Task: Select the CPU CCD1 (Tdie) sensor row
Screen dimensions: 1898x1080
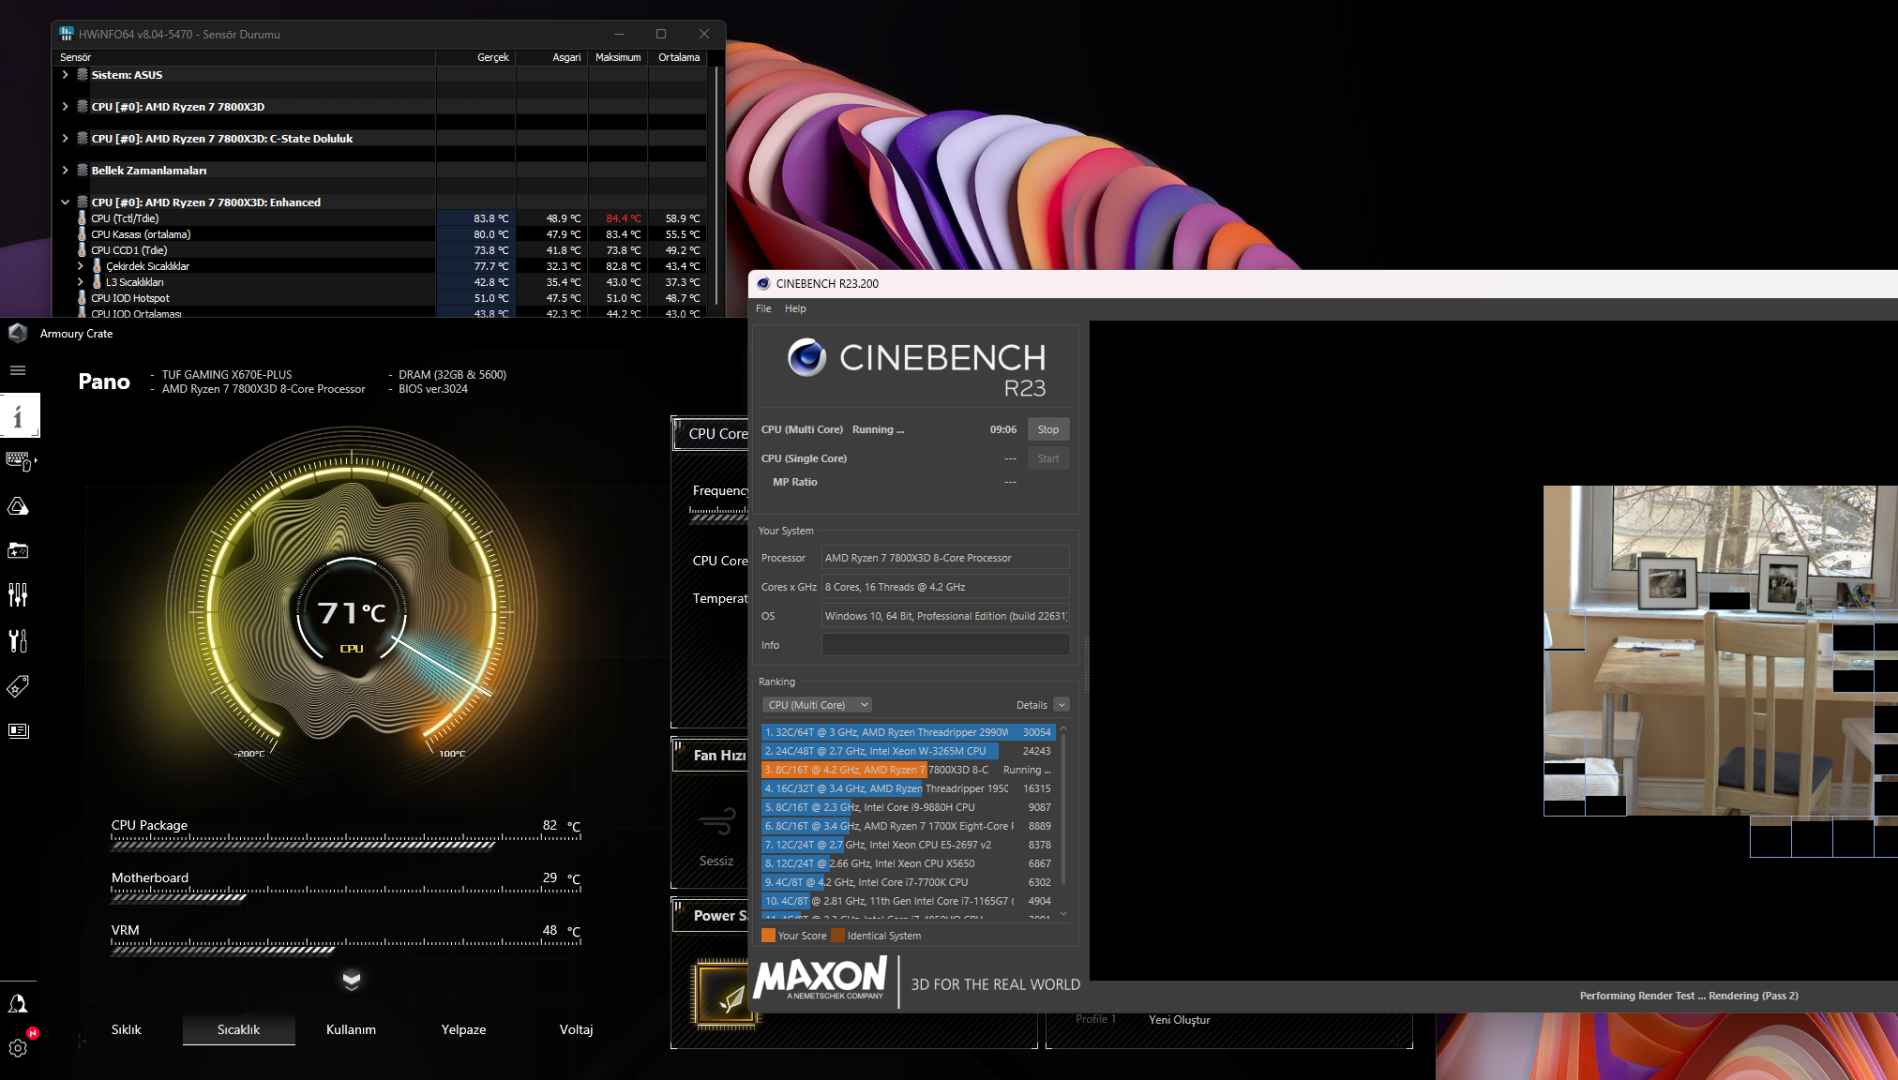Action: (382, 250)
